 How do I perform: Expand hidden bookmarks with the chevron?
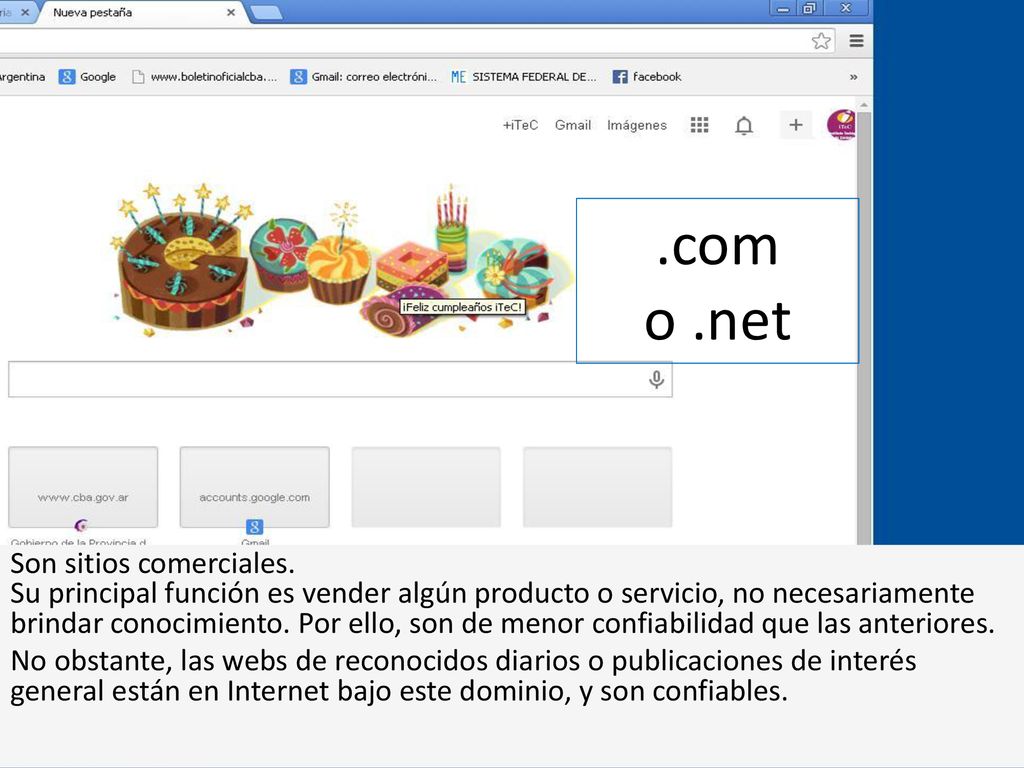pyautogui.click(x=853, y=77)
